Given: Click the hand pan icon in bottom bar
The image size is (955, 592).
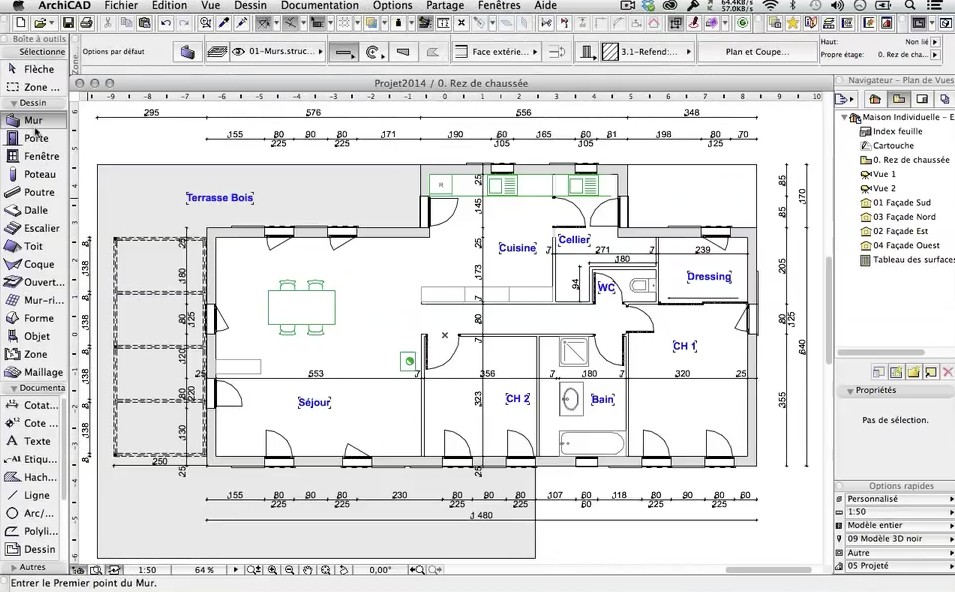Looking at the screenshot, I should 308,570.
